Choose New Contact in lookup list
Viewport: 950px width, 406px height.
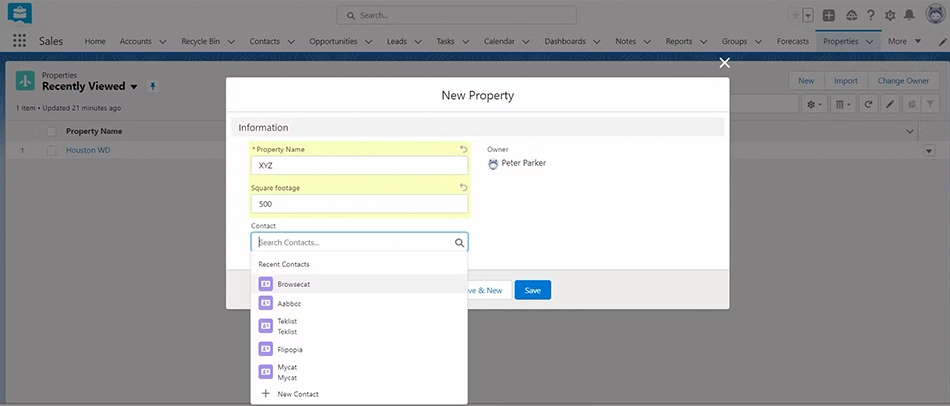click(x=359, y=394)
